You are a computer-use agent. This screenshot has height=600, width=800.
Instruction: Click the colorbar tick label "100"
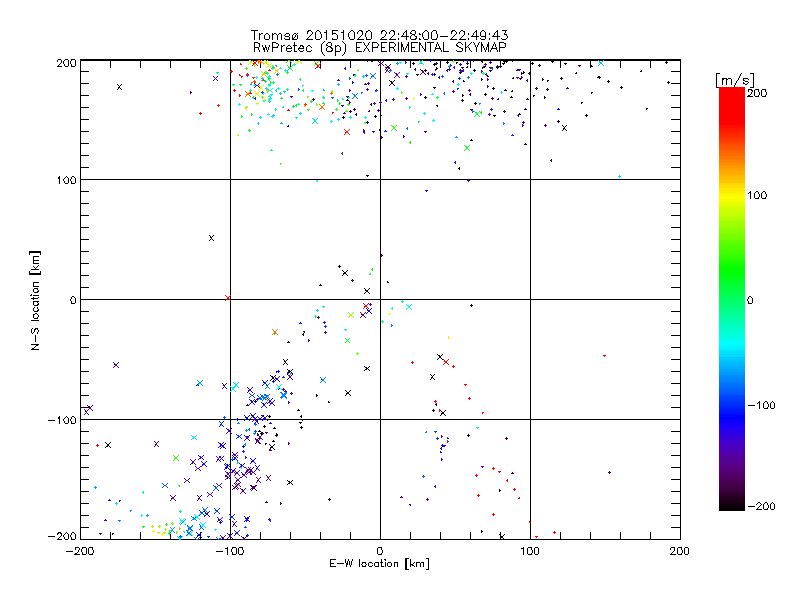757,195
